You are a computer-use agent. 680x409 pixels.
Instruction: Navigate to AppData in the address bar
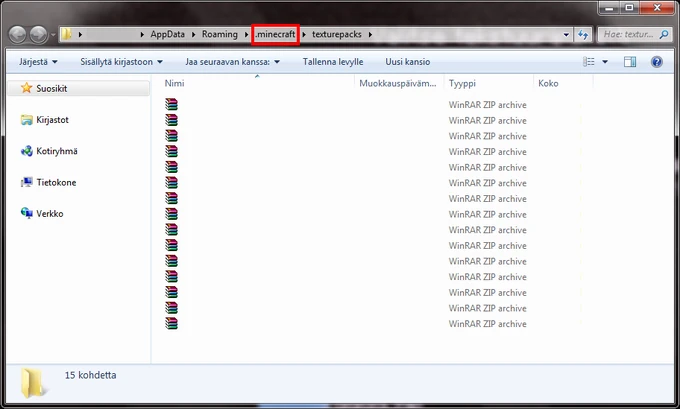(x=167, y=34)
